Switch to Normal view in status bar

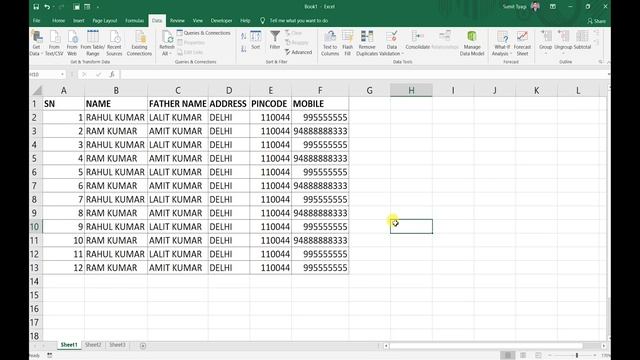click(507, 355)
